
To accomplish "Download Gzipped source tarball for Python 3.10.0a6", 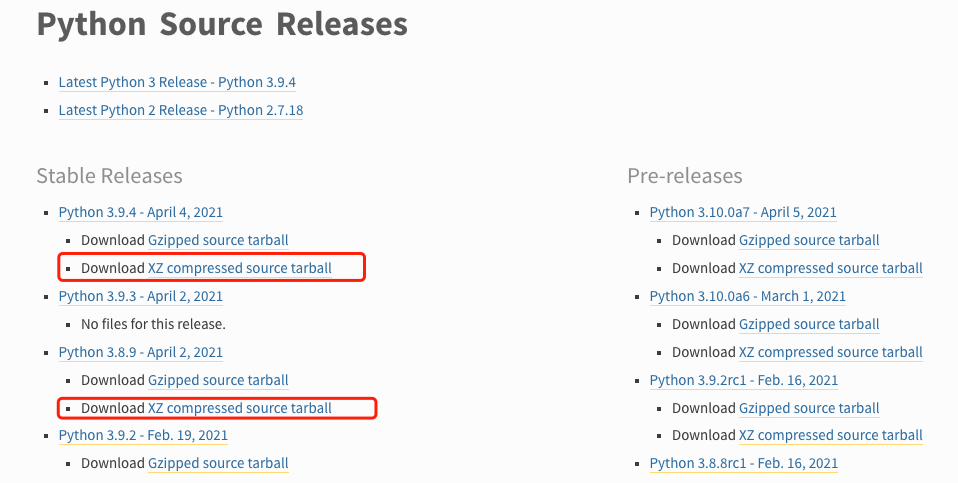I will [809, 324].
